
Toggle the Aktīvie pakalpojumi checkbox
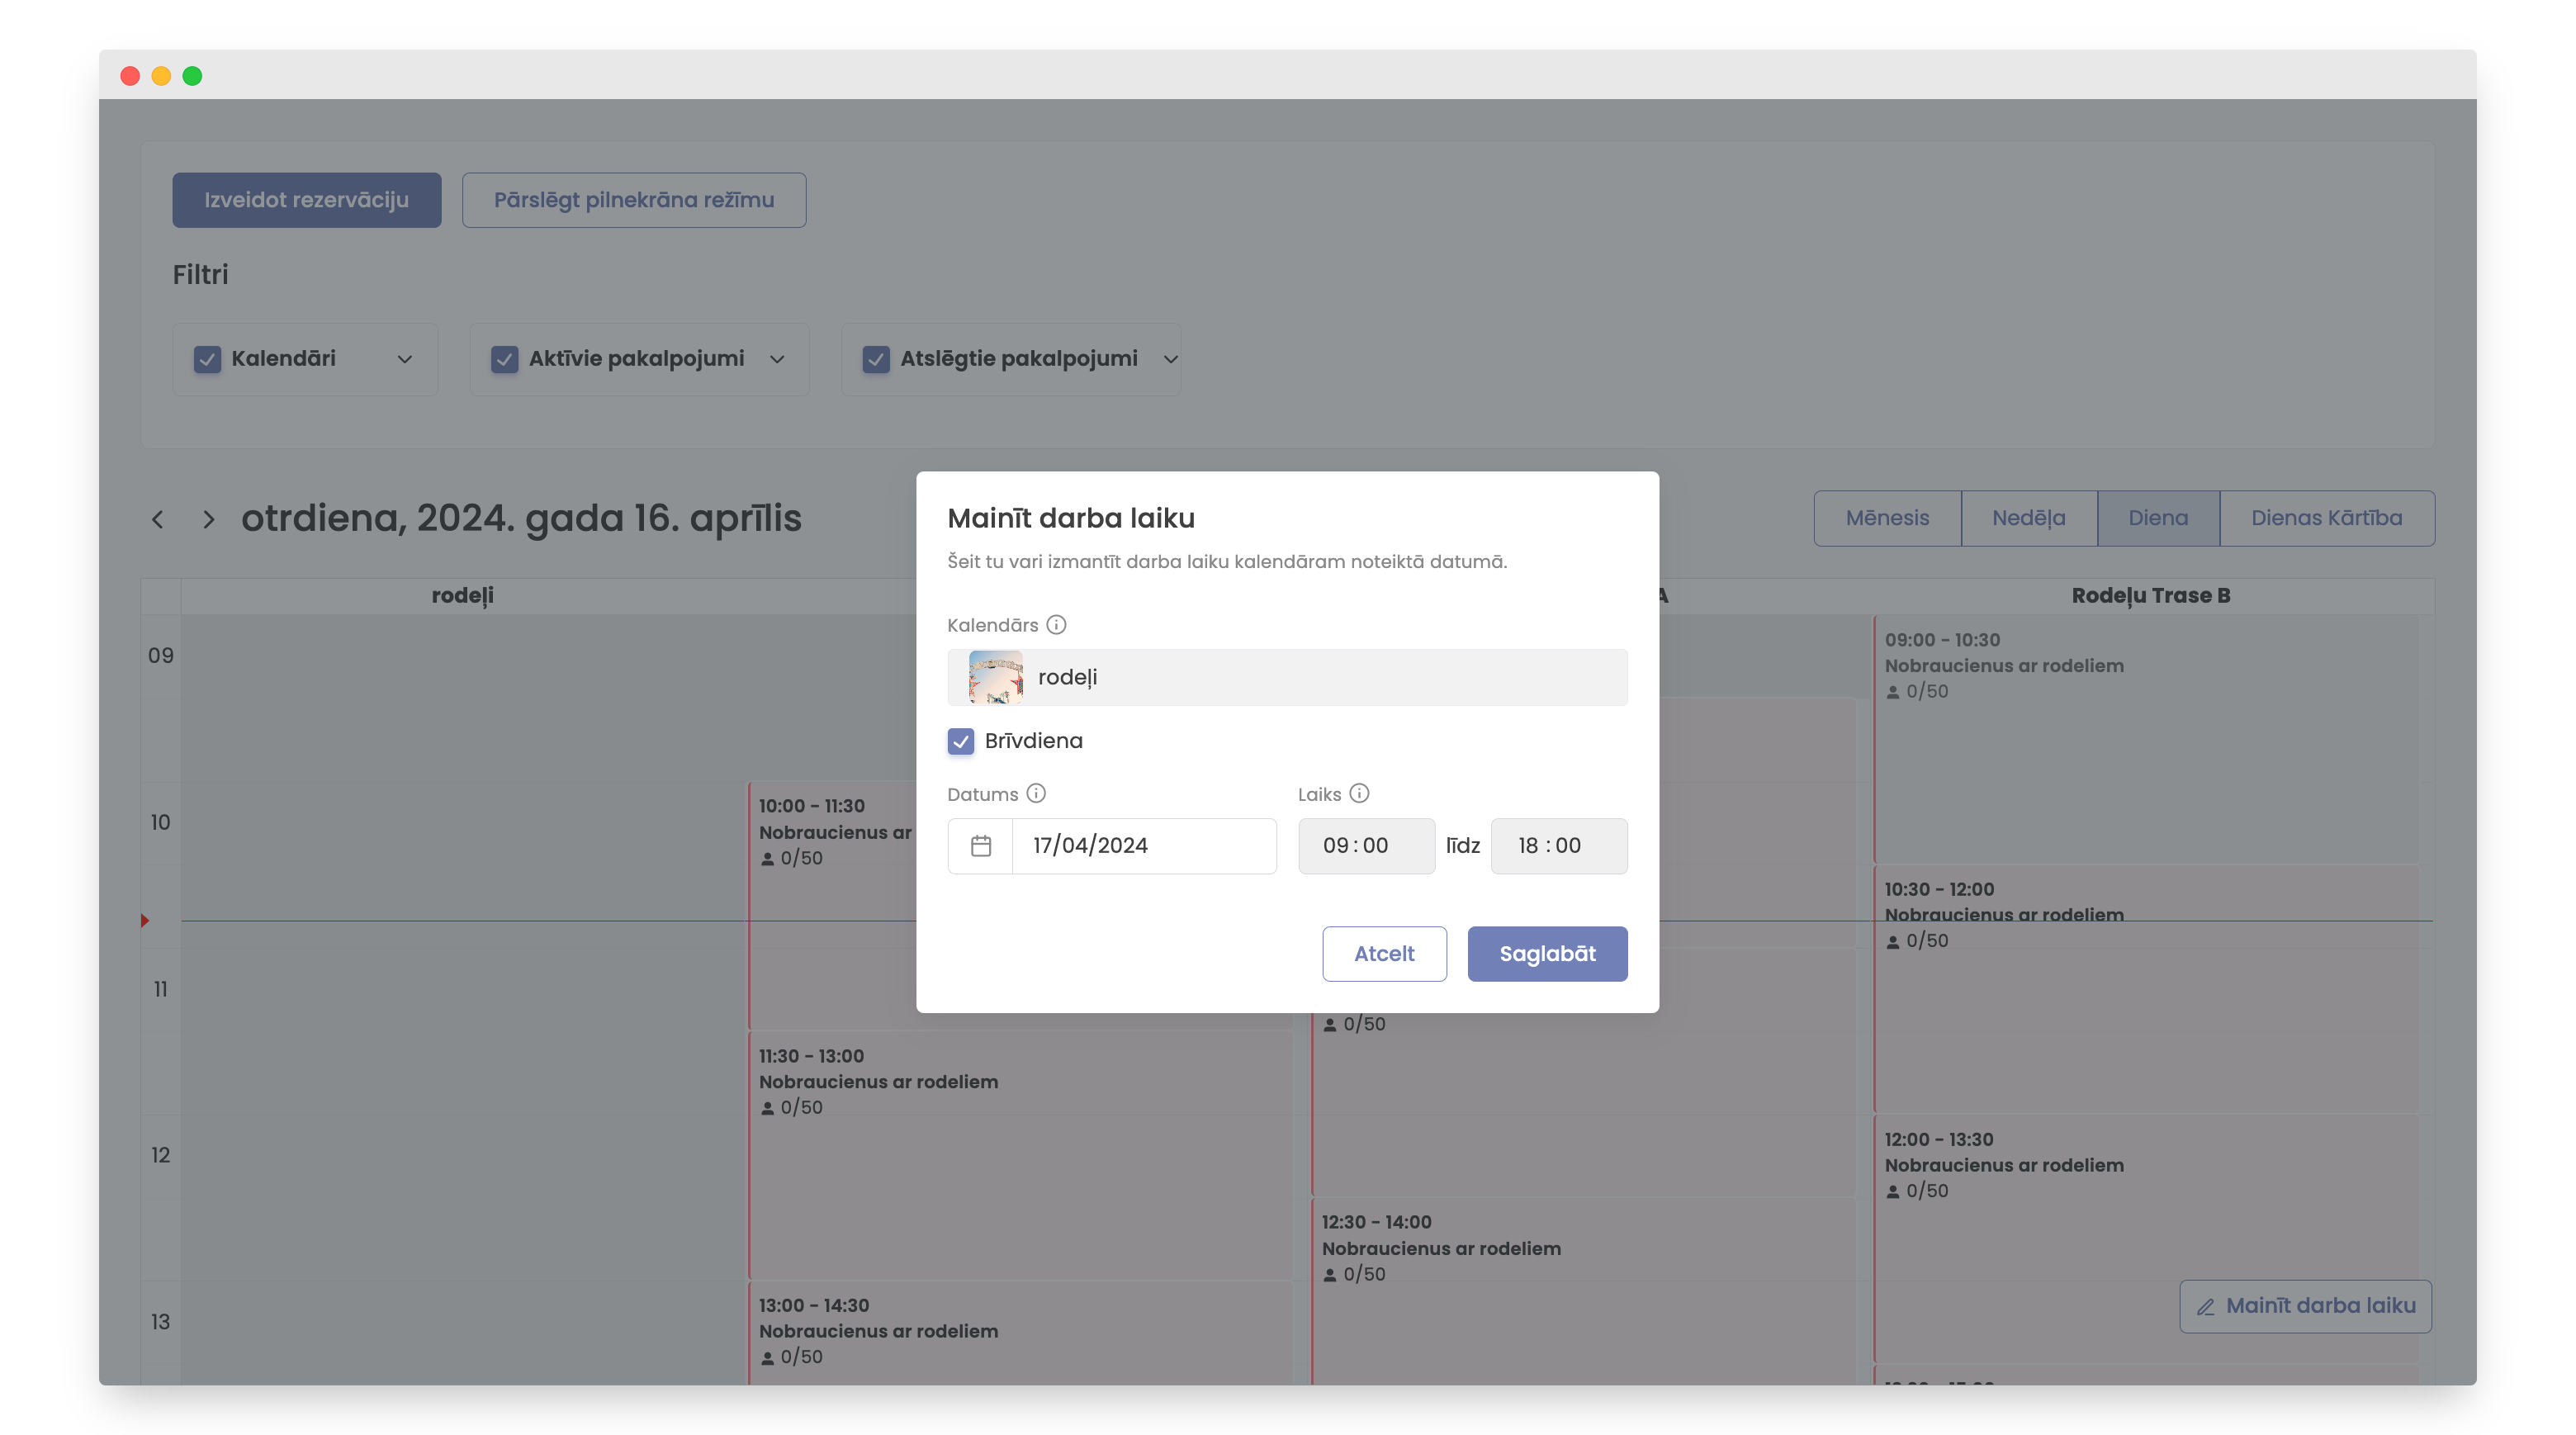504,359
